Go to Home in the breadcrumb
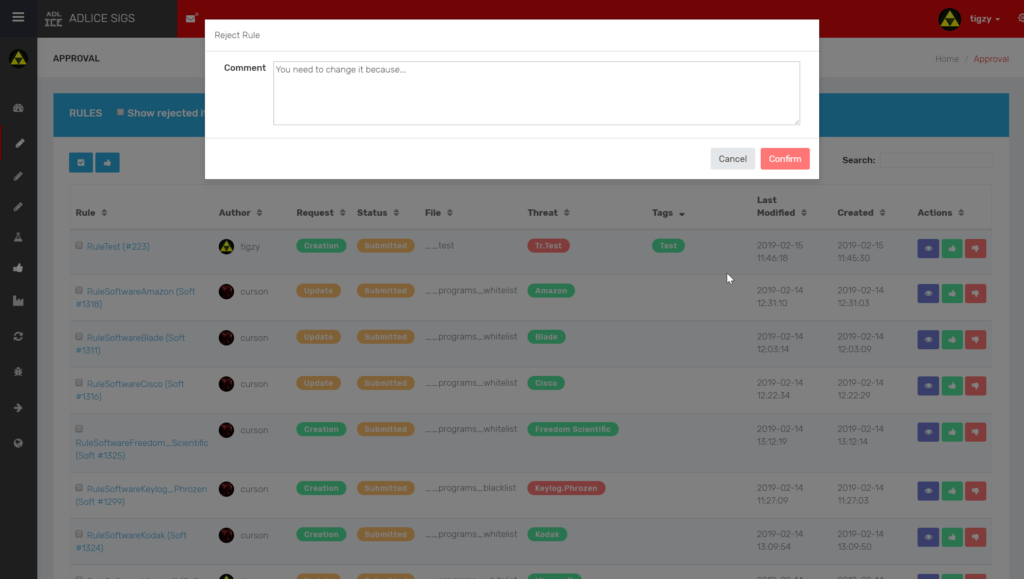 tap(946, 59)
